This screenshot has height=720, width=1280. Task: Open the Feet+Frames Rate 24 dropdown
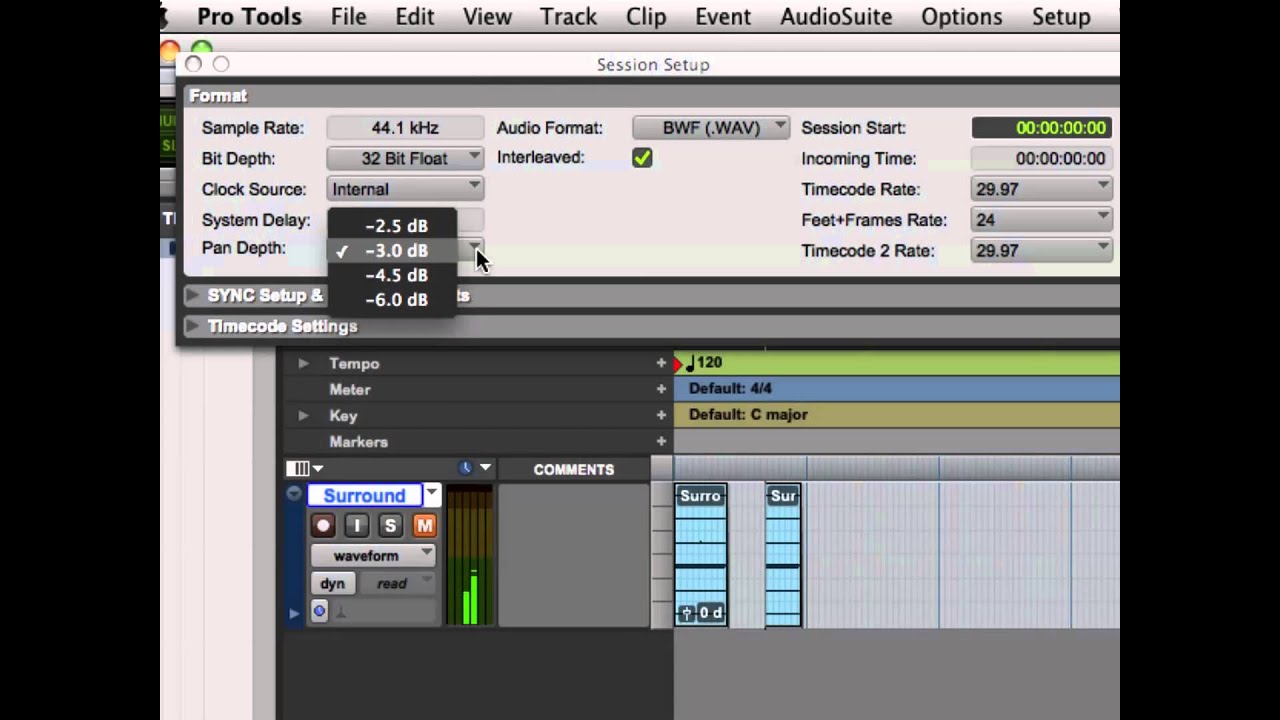pyautogui.click(x=1041, y=220)
